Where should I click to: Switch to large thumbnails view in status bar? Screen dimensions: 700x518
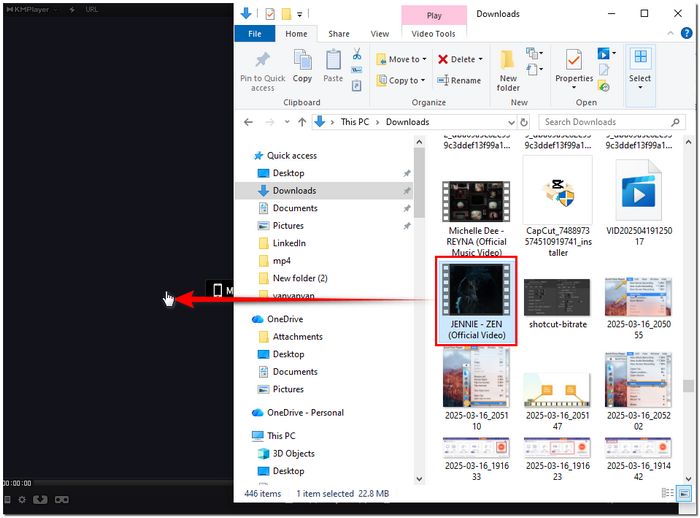tap(684, 494)
